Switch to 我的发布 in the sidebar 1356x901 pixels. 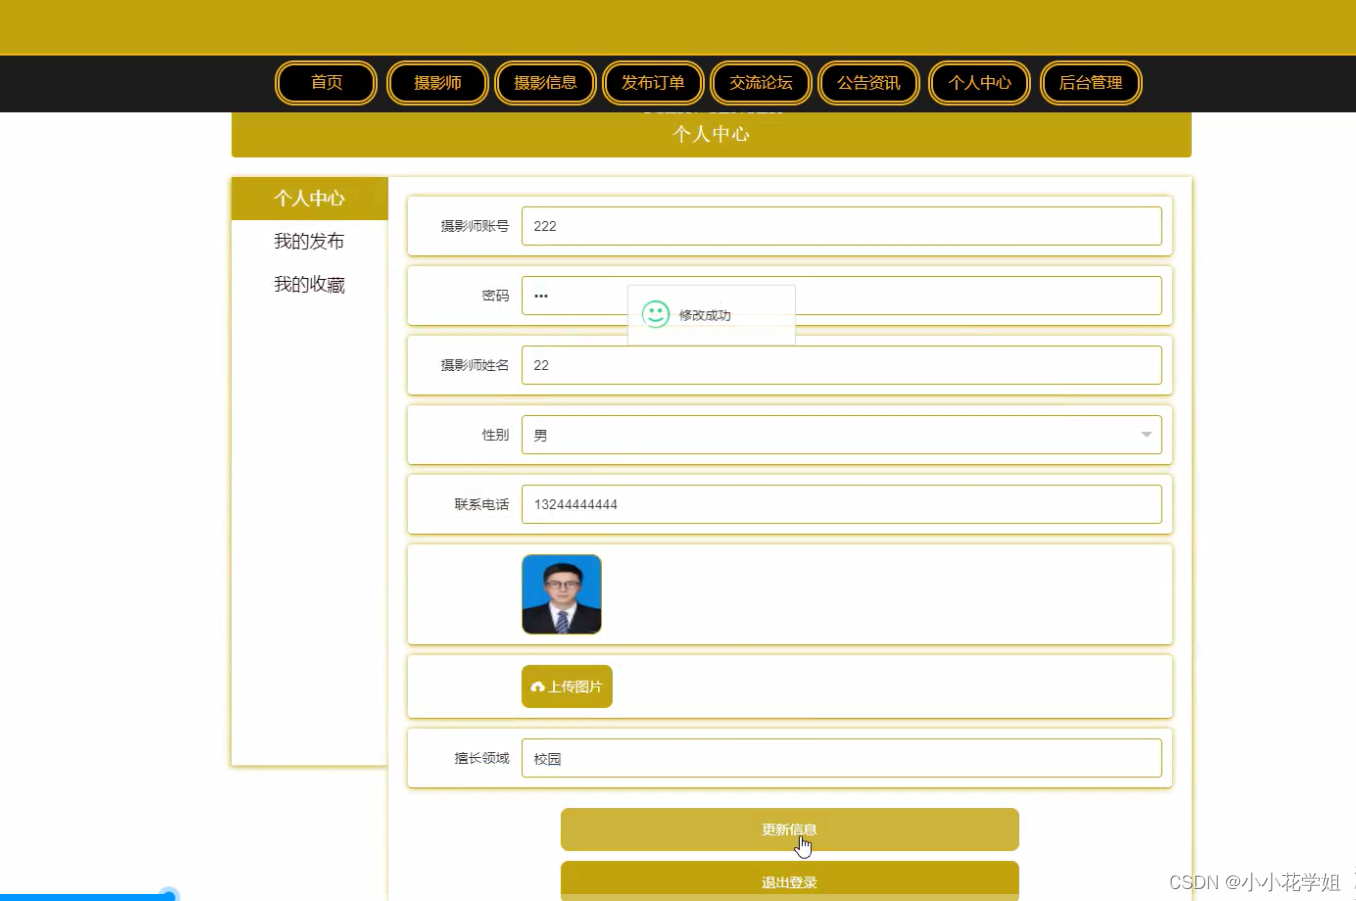coord(310,241)
